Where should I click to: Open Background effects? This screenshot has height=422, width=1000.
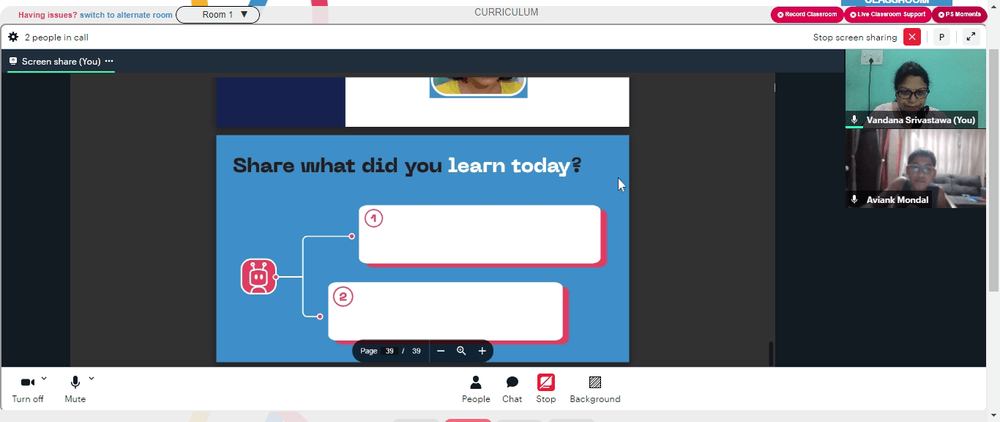point(594,389)
